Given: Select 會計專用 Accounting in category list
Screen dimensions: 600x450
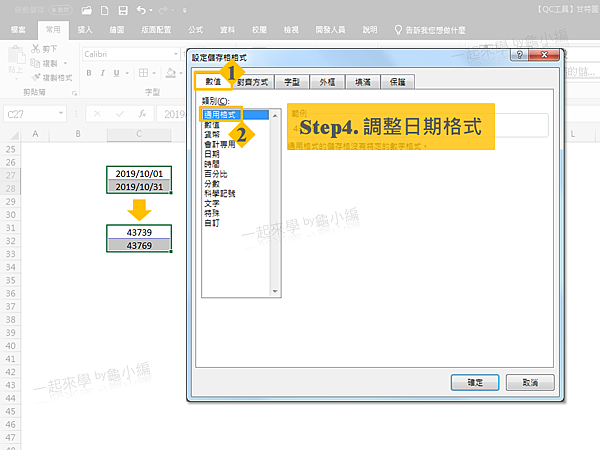Looking at the screenshot, I should pyautogui.click(x=220, y=144).
